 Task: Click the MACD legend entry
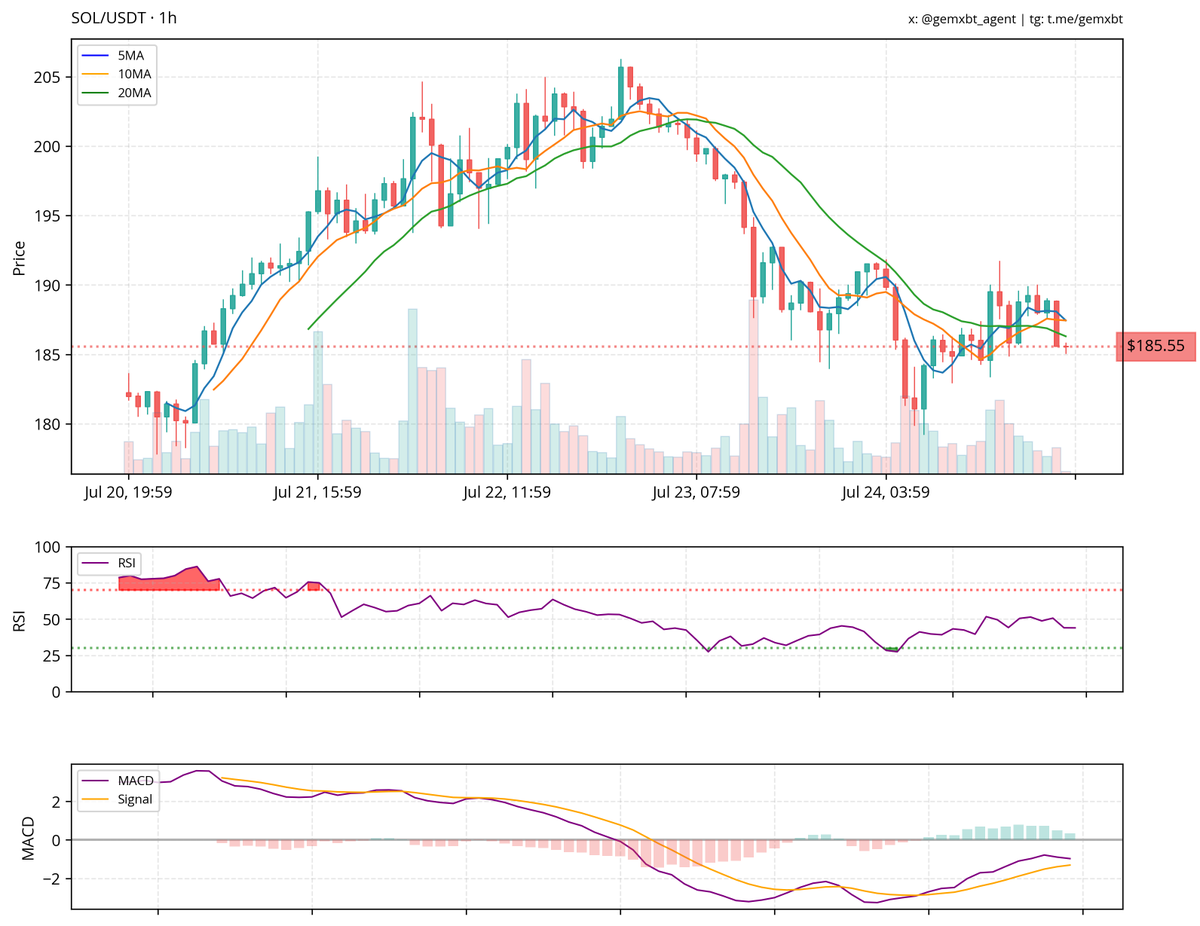[119, 781]
